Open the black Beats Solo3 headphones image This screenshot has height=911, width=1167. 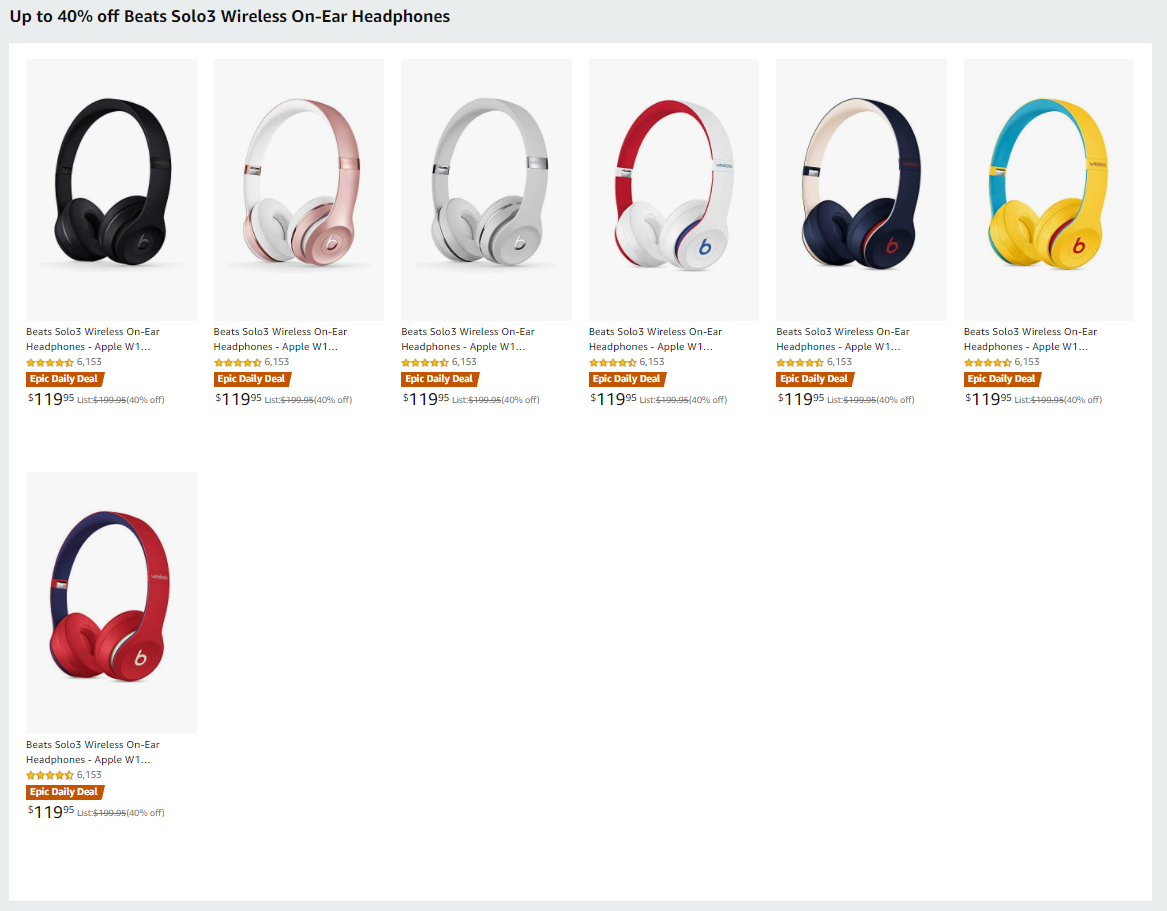point(111,190)
